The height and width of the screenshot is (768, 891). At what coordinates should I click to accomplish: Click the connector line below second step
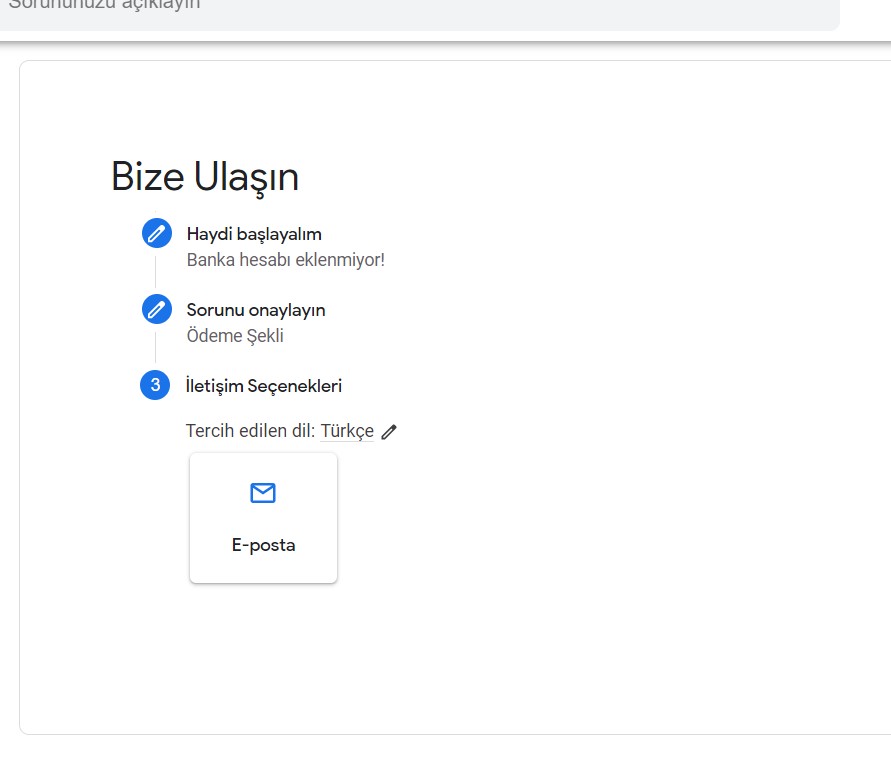155,348
